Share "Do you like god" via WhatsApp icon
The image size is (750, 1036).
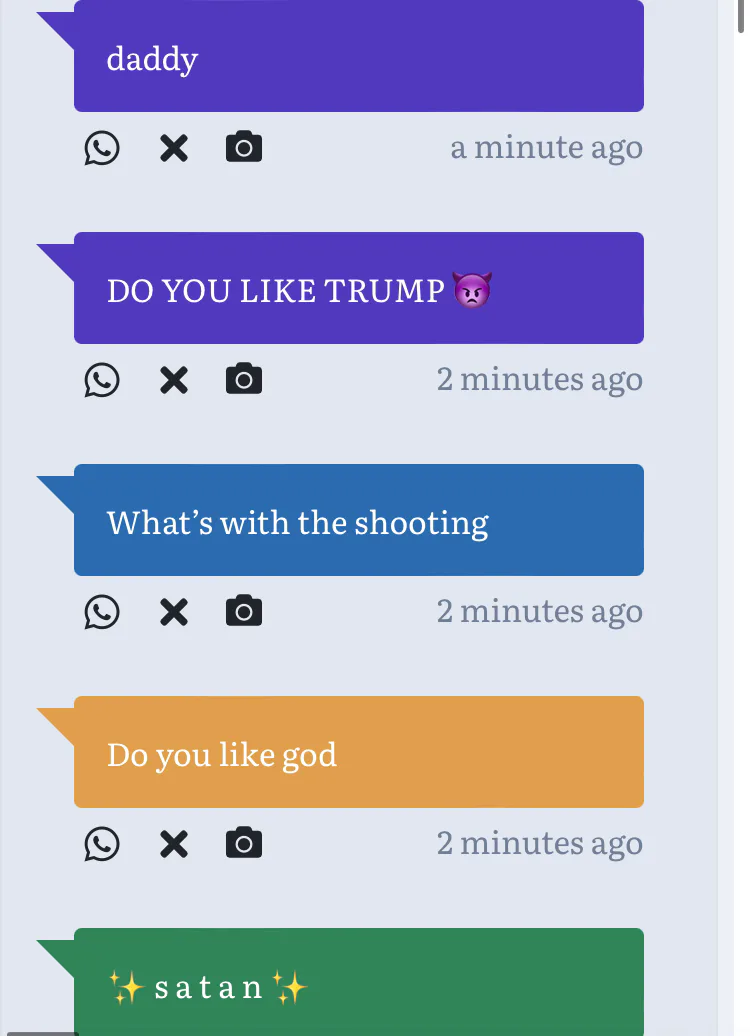(x=102, y=844)
